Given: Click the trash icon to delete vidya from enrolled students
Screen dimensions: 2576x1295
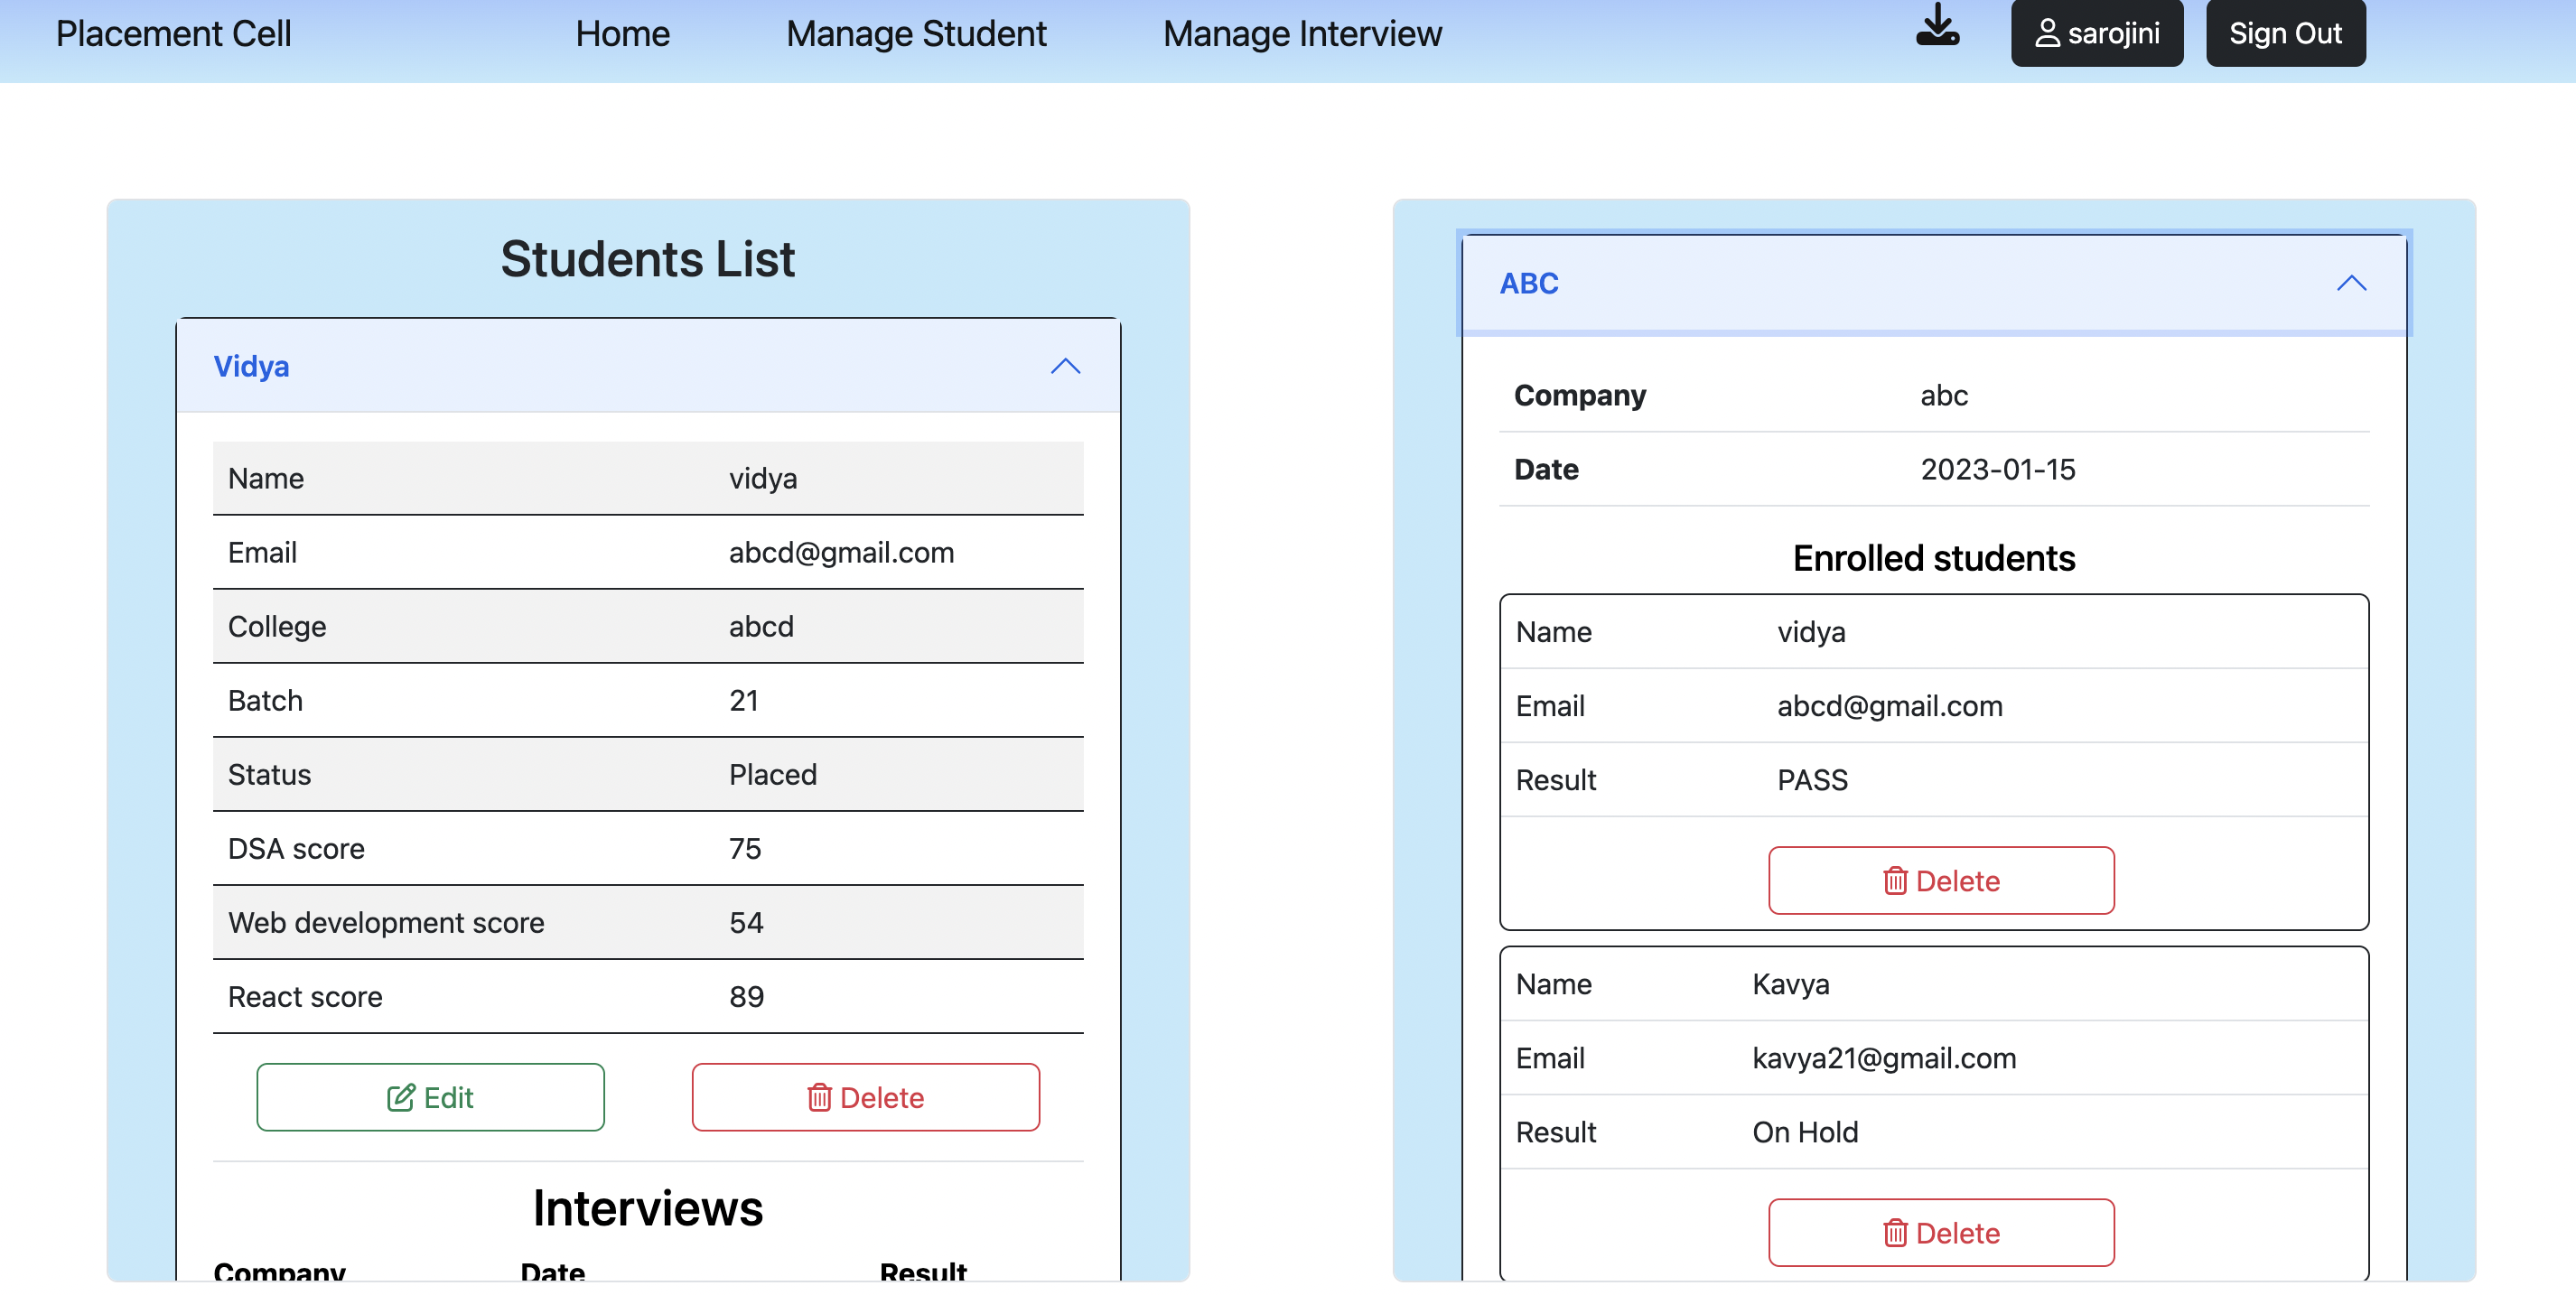Looking at the screenshot, I should pyautogui.click(x=1894, y=880).
